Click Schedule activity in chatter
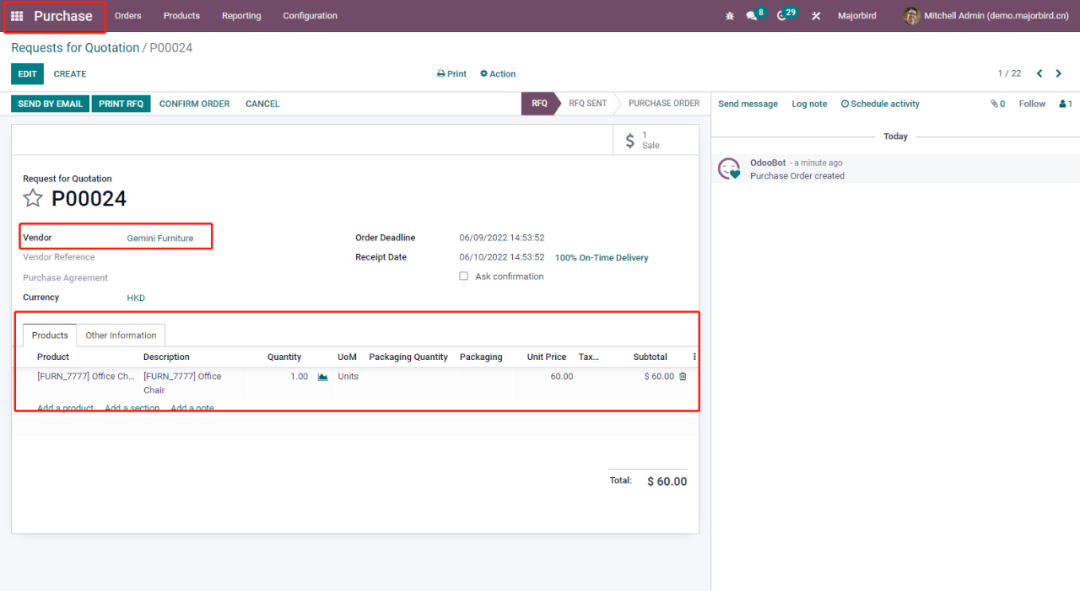The width and height of the screenshot is (1080, 591). (x=880, y=104)
